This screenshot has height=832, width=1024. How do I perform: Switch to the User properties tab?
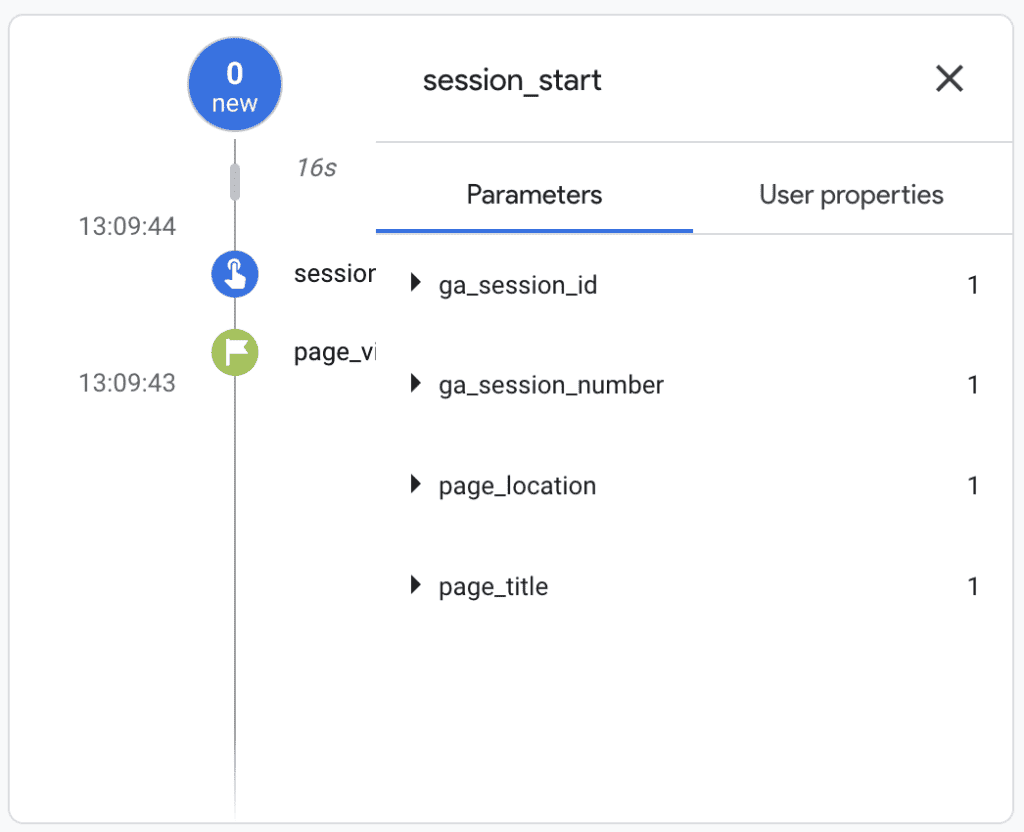tap(850, 194)
